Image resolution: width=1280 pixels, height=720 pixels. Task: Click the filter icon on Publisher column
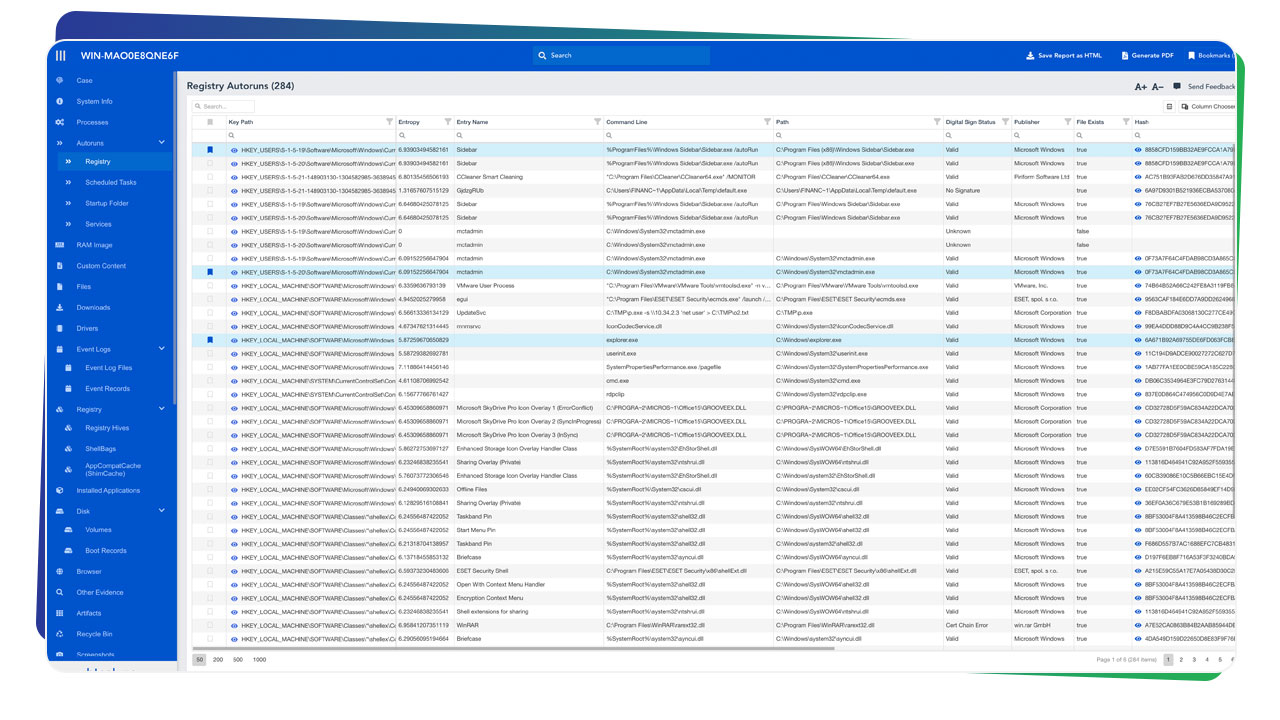tap(1067, 122)
